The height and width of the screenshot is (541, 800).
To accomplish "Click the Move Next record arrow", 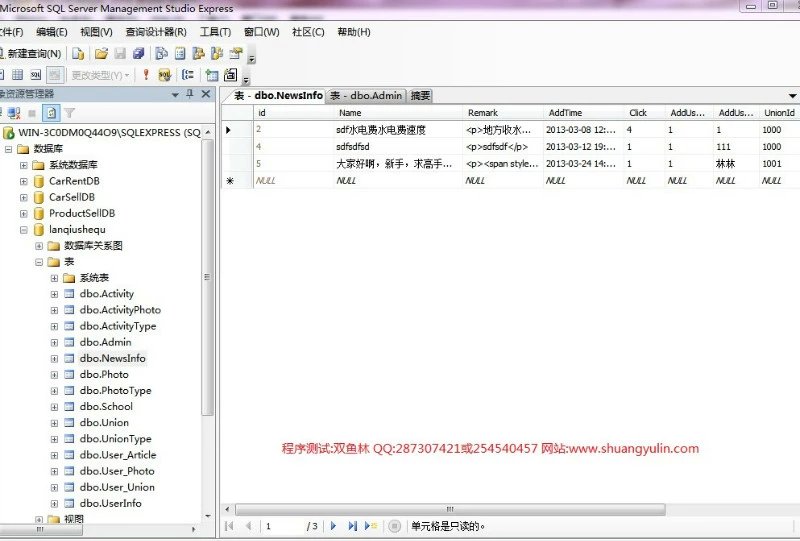I will pyautogui.click(x=334, y=526).
